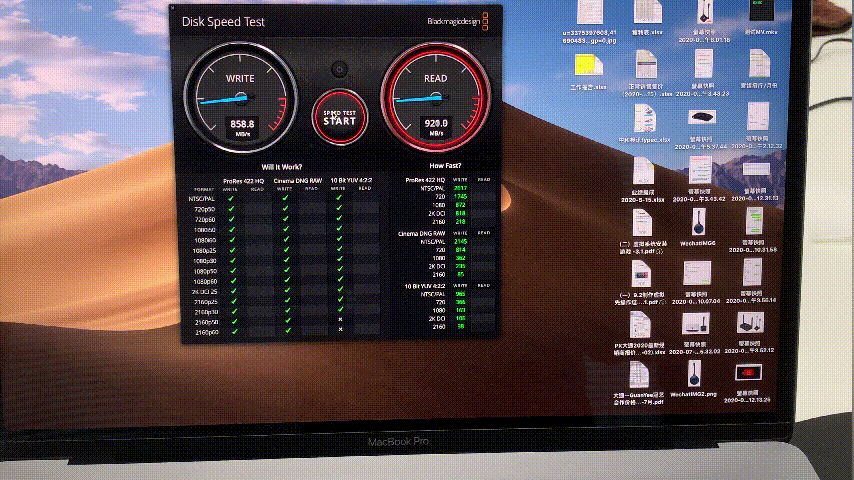Select screenshot file ending 3.48.23

703,72
